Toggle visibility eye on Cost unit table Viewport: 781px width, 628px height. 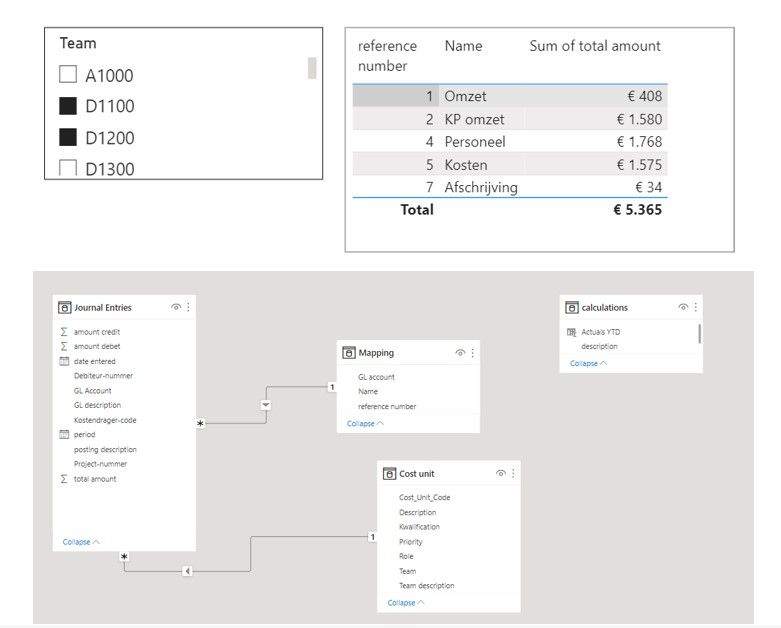[501, 473]
